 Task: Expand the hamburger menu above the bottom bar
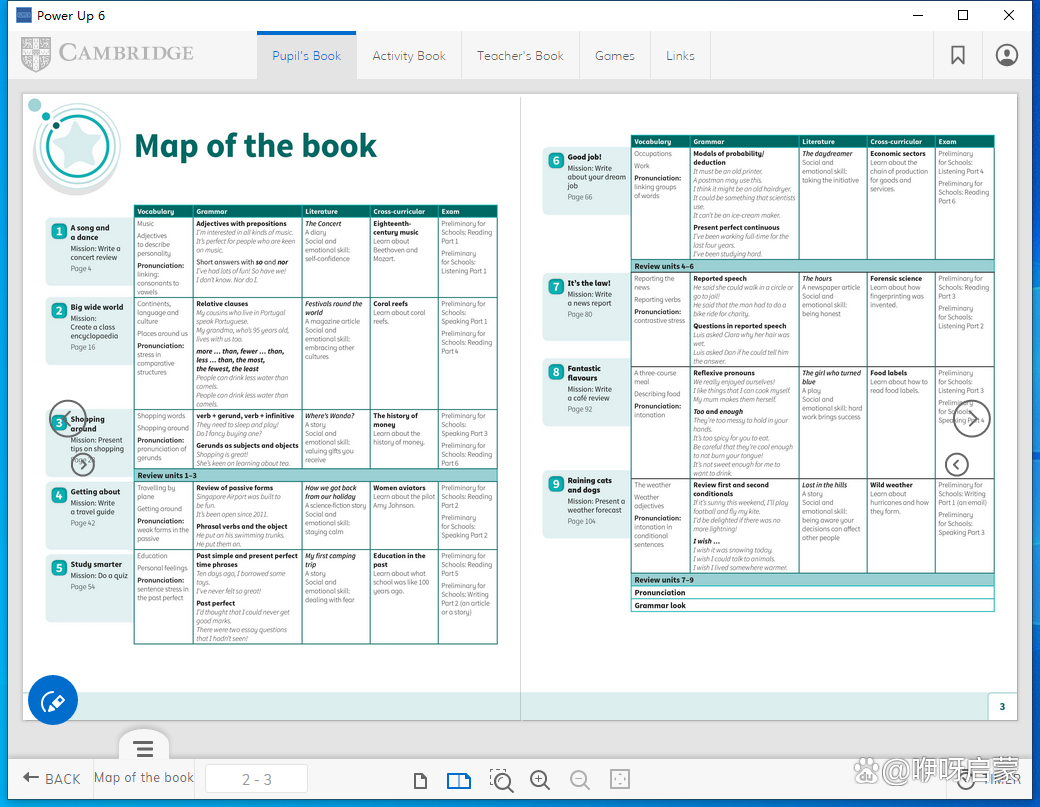click(x=144, y=749)
